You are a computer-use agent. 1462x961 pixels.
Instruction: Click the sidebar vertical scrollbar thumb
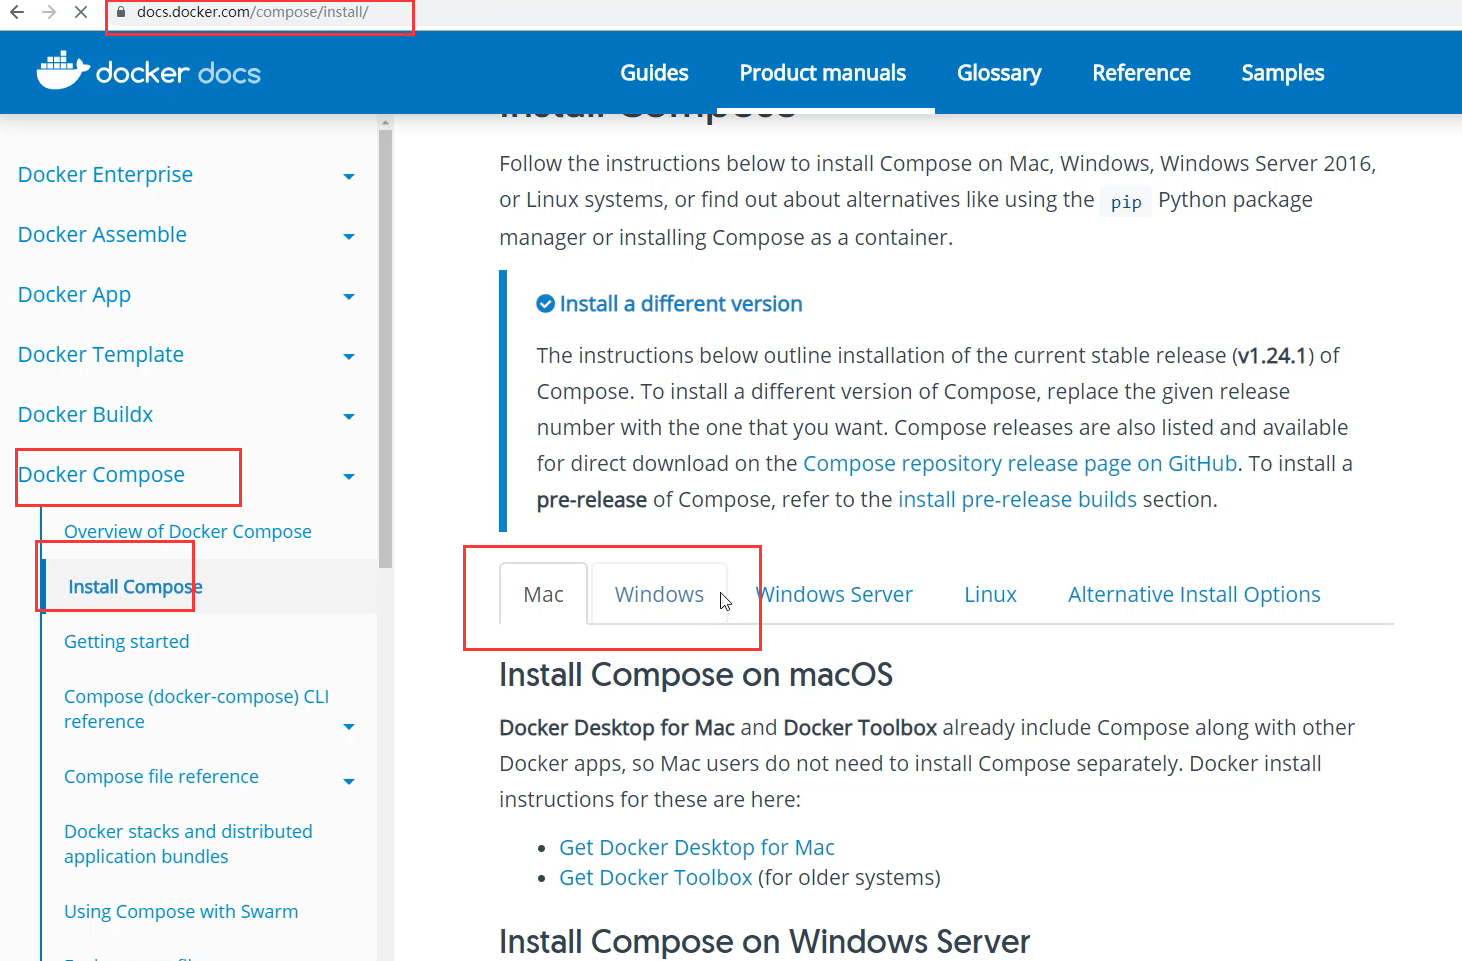point(385,348)
